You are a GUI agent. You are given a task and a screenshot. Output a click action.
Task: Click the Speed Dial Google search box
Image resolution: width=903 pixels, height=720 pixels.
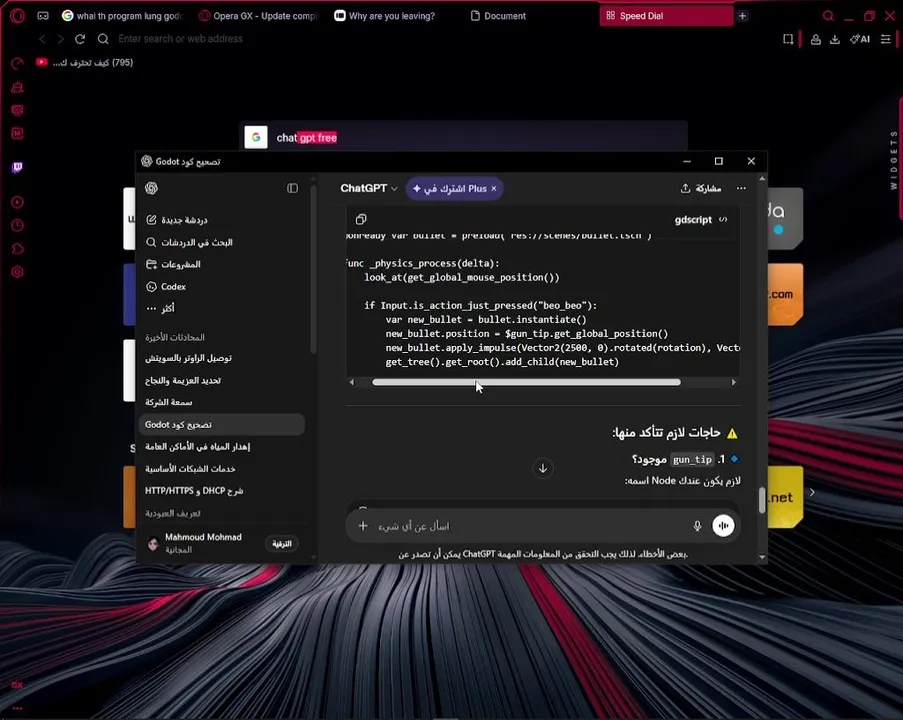pyautogui.click(x=464, y=137)
